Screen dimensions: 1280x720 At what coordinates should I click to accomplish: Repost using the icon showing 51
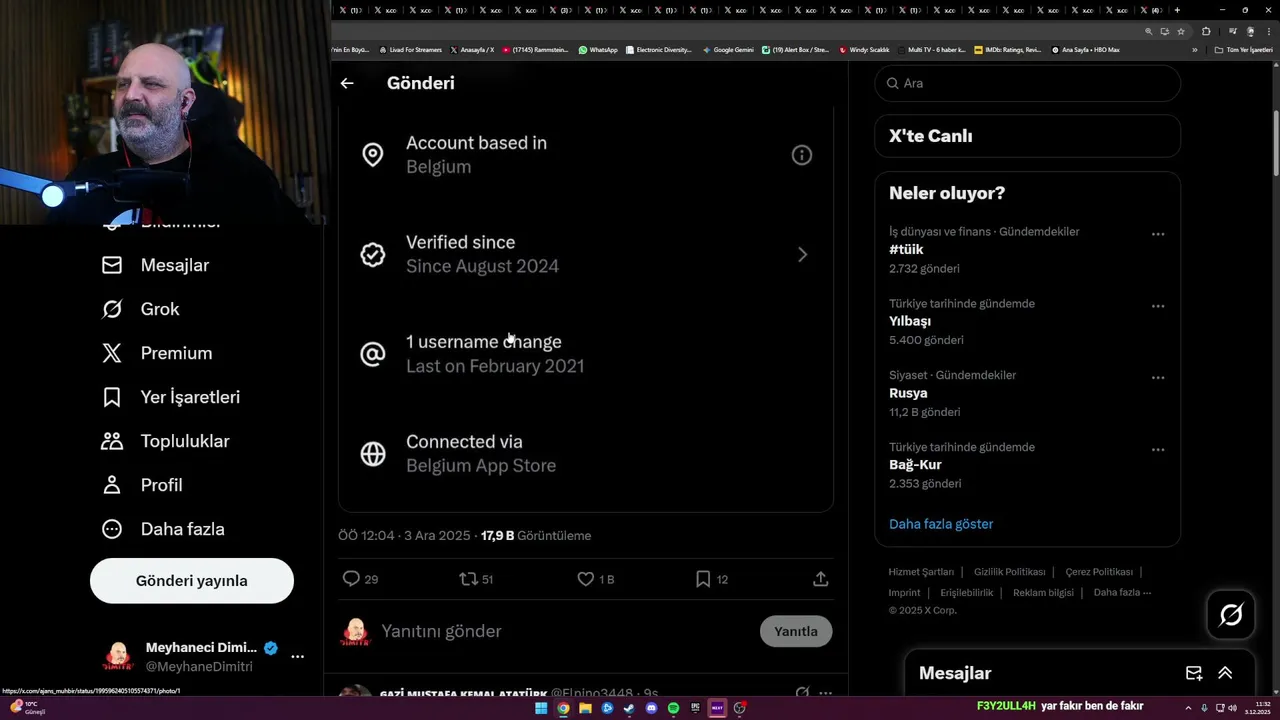[476, 579]
